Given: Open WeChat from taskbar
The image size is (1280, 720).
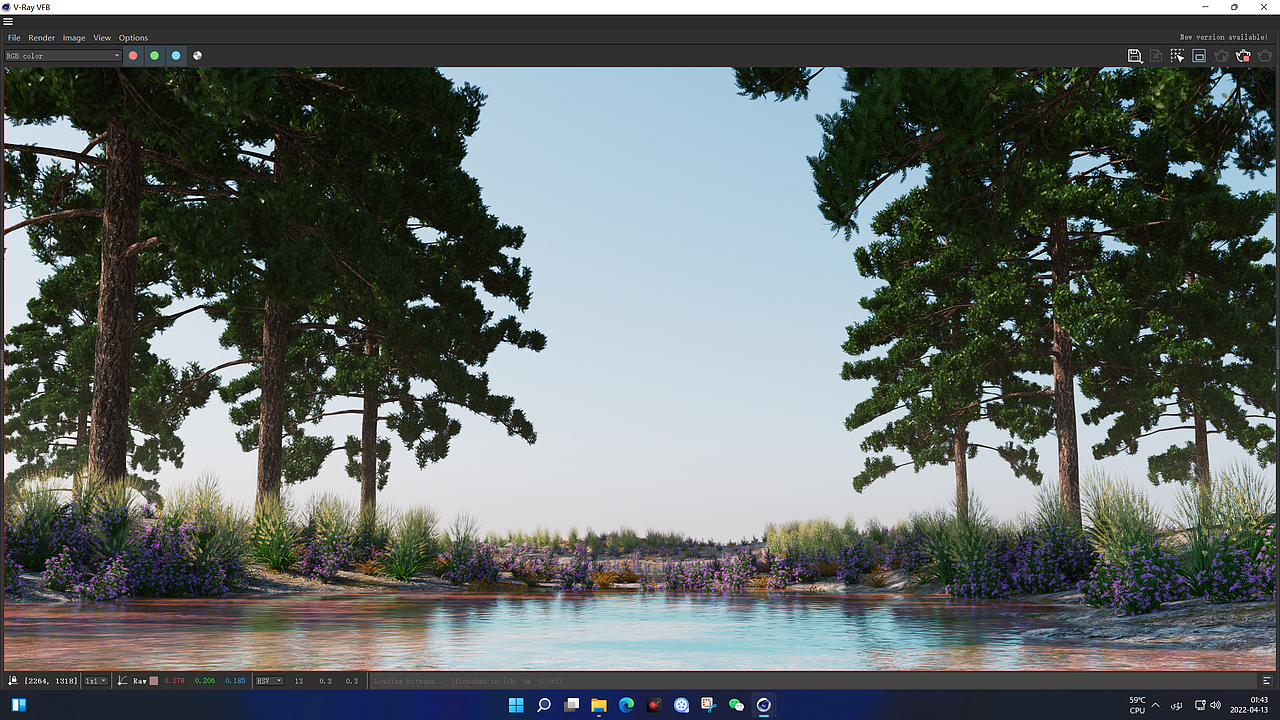Looking at the screenshot, I should (x=737, y=705).
